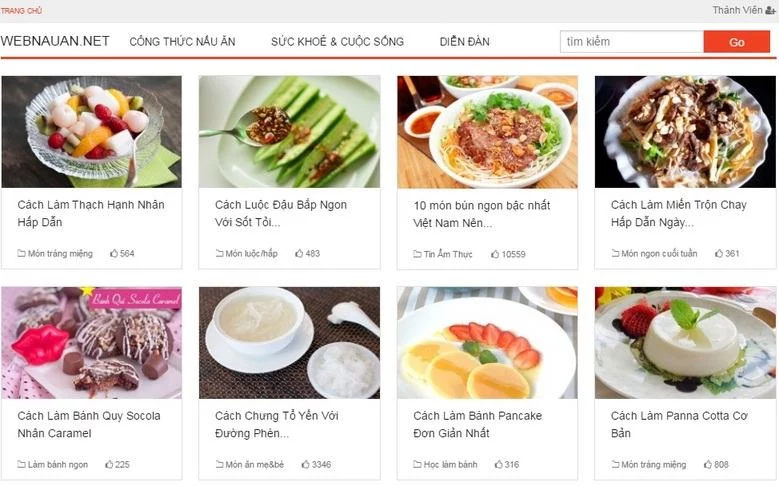Image resolution: width=779 pixels, height=486 pixels.
Task: Click the Trang Chủ home link
Action: coord(21,10)
